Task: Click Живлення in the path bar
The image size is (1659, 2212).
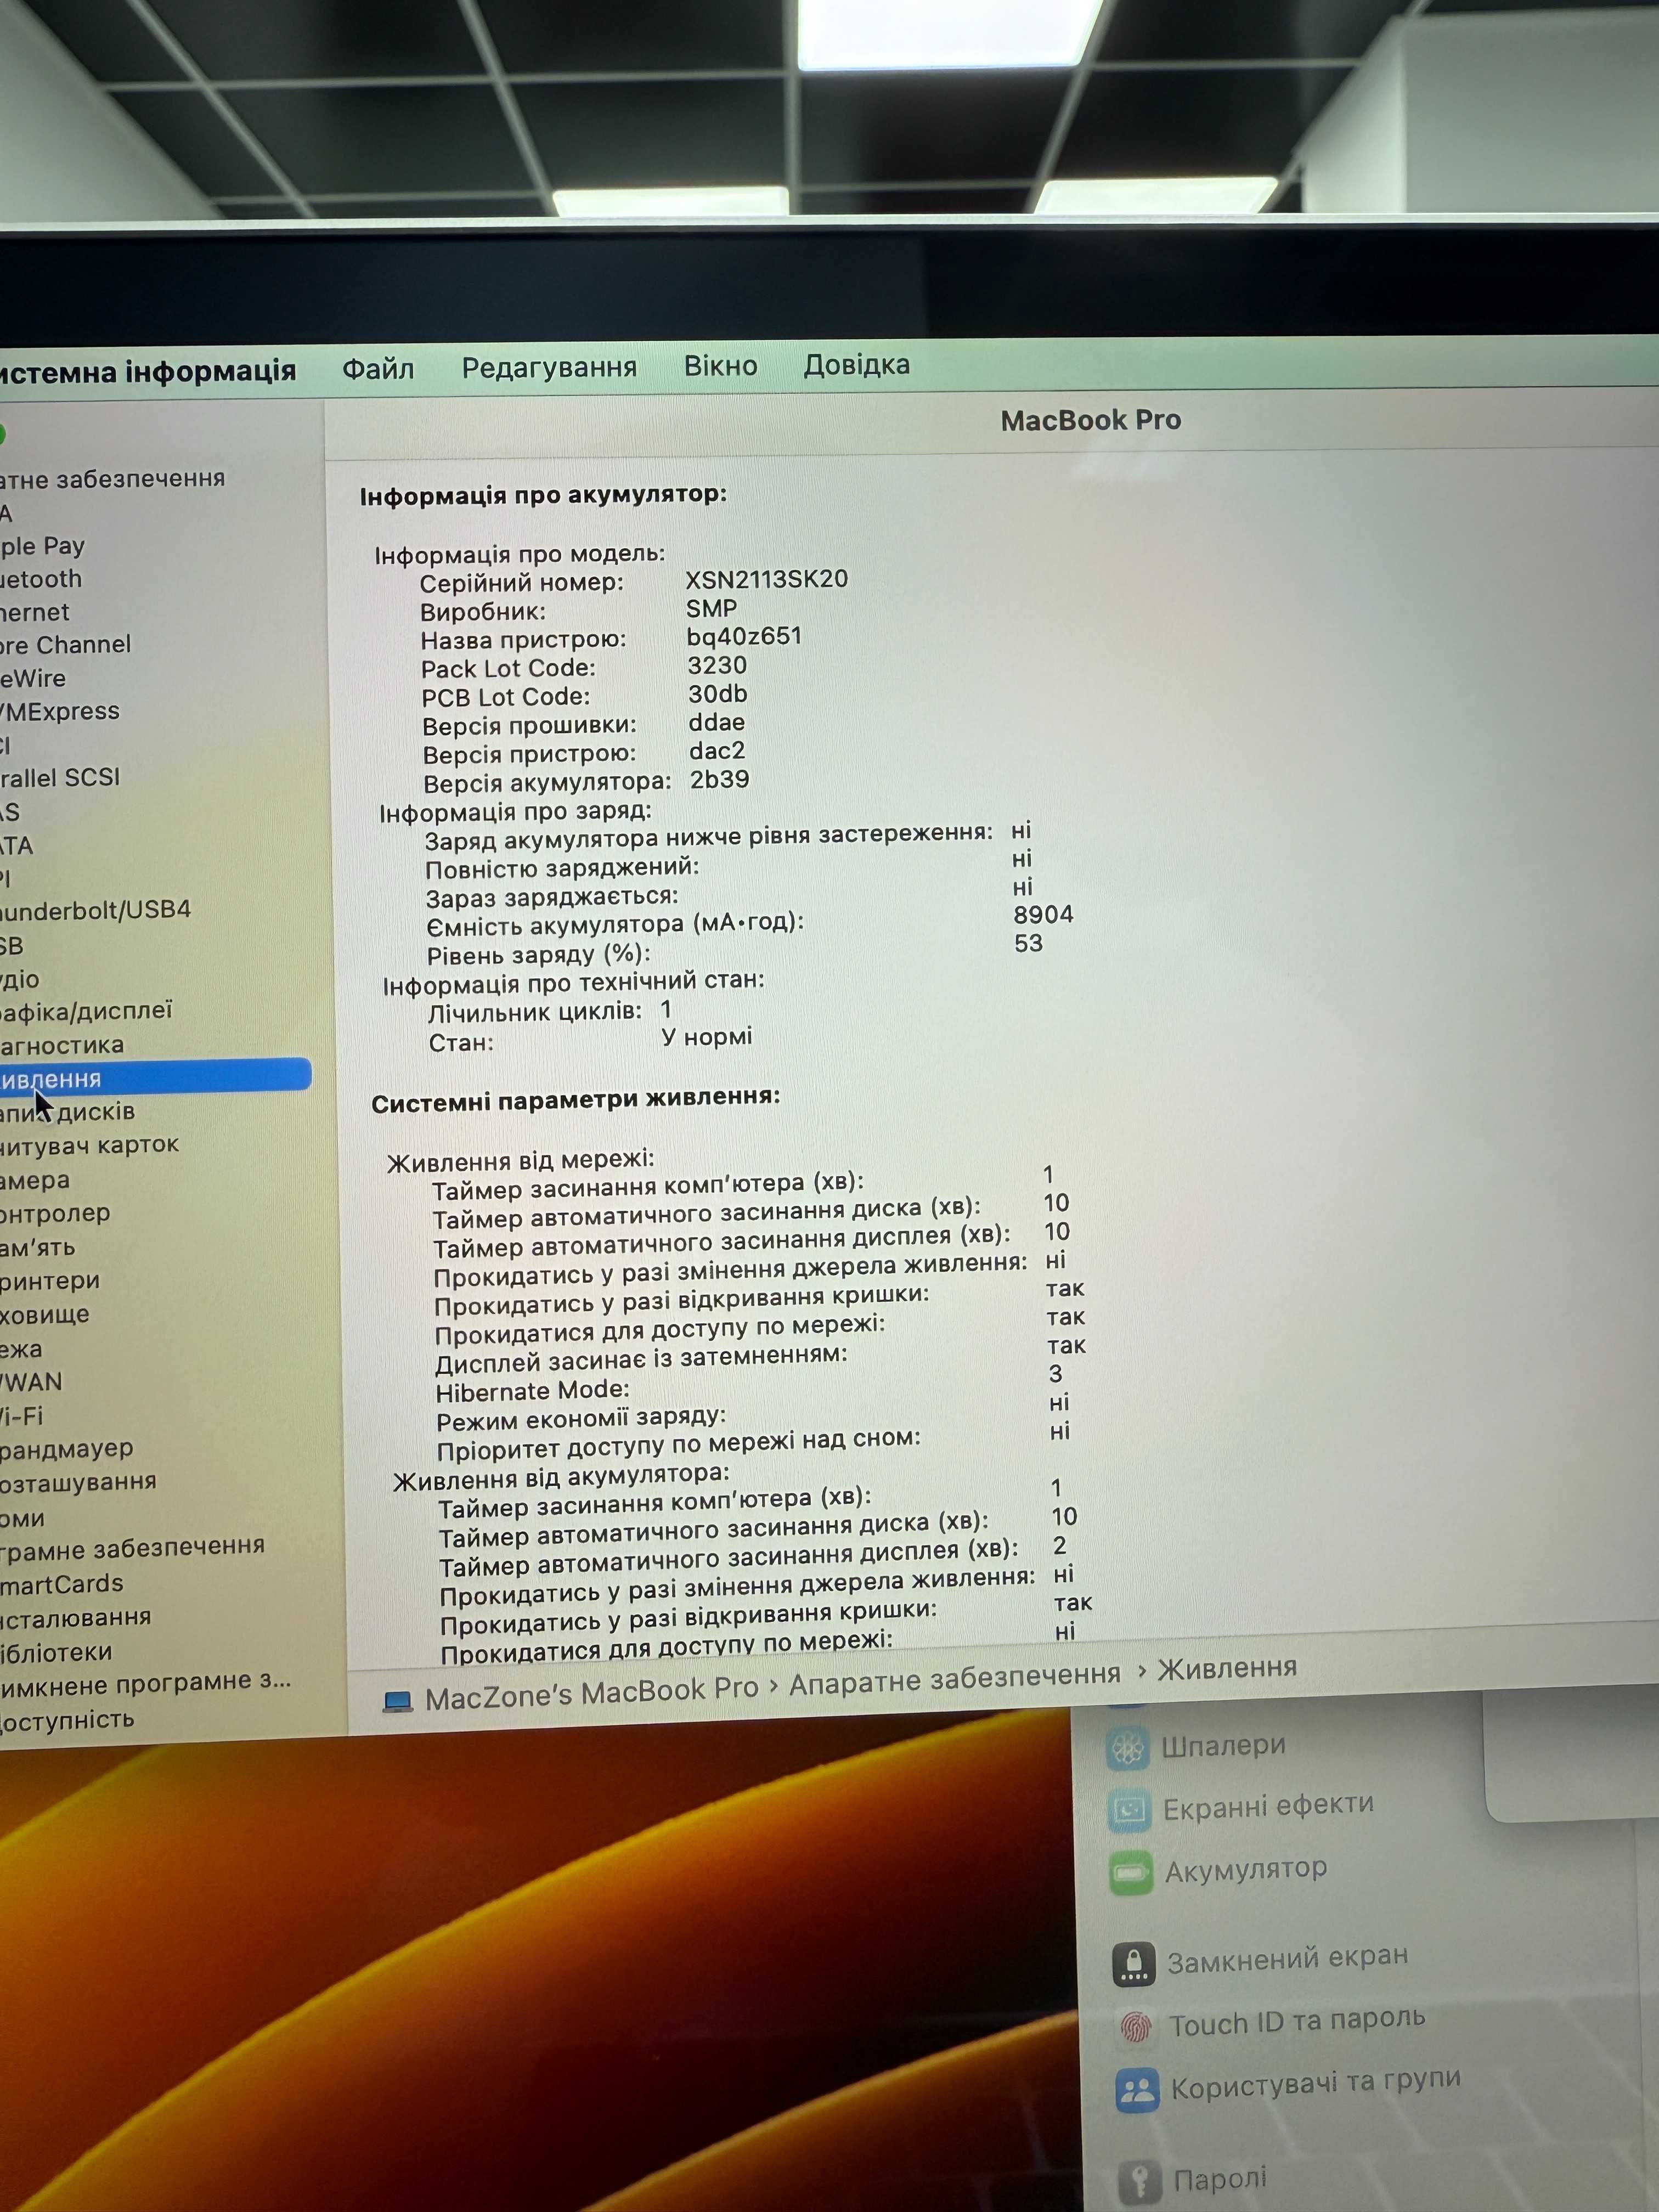Action: tap(1227, 1668)
